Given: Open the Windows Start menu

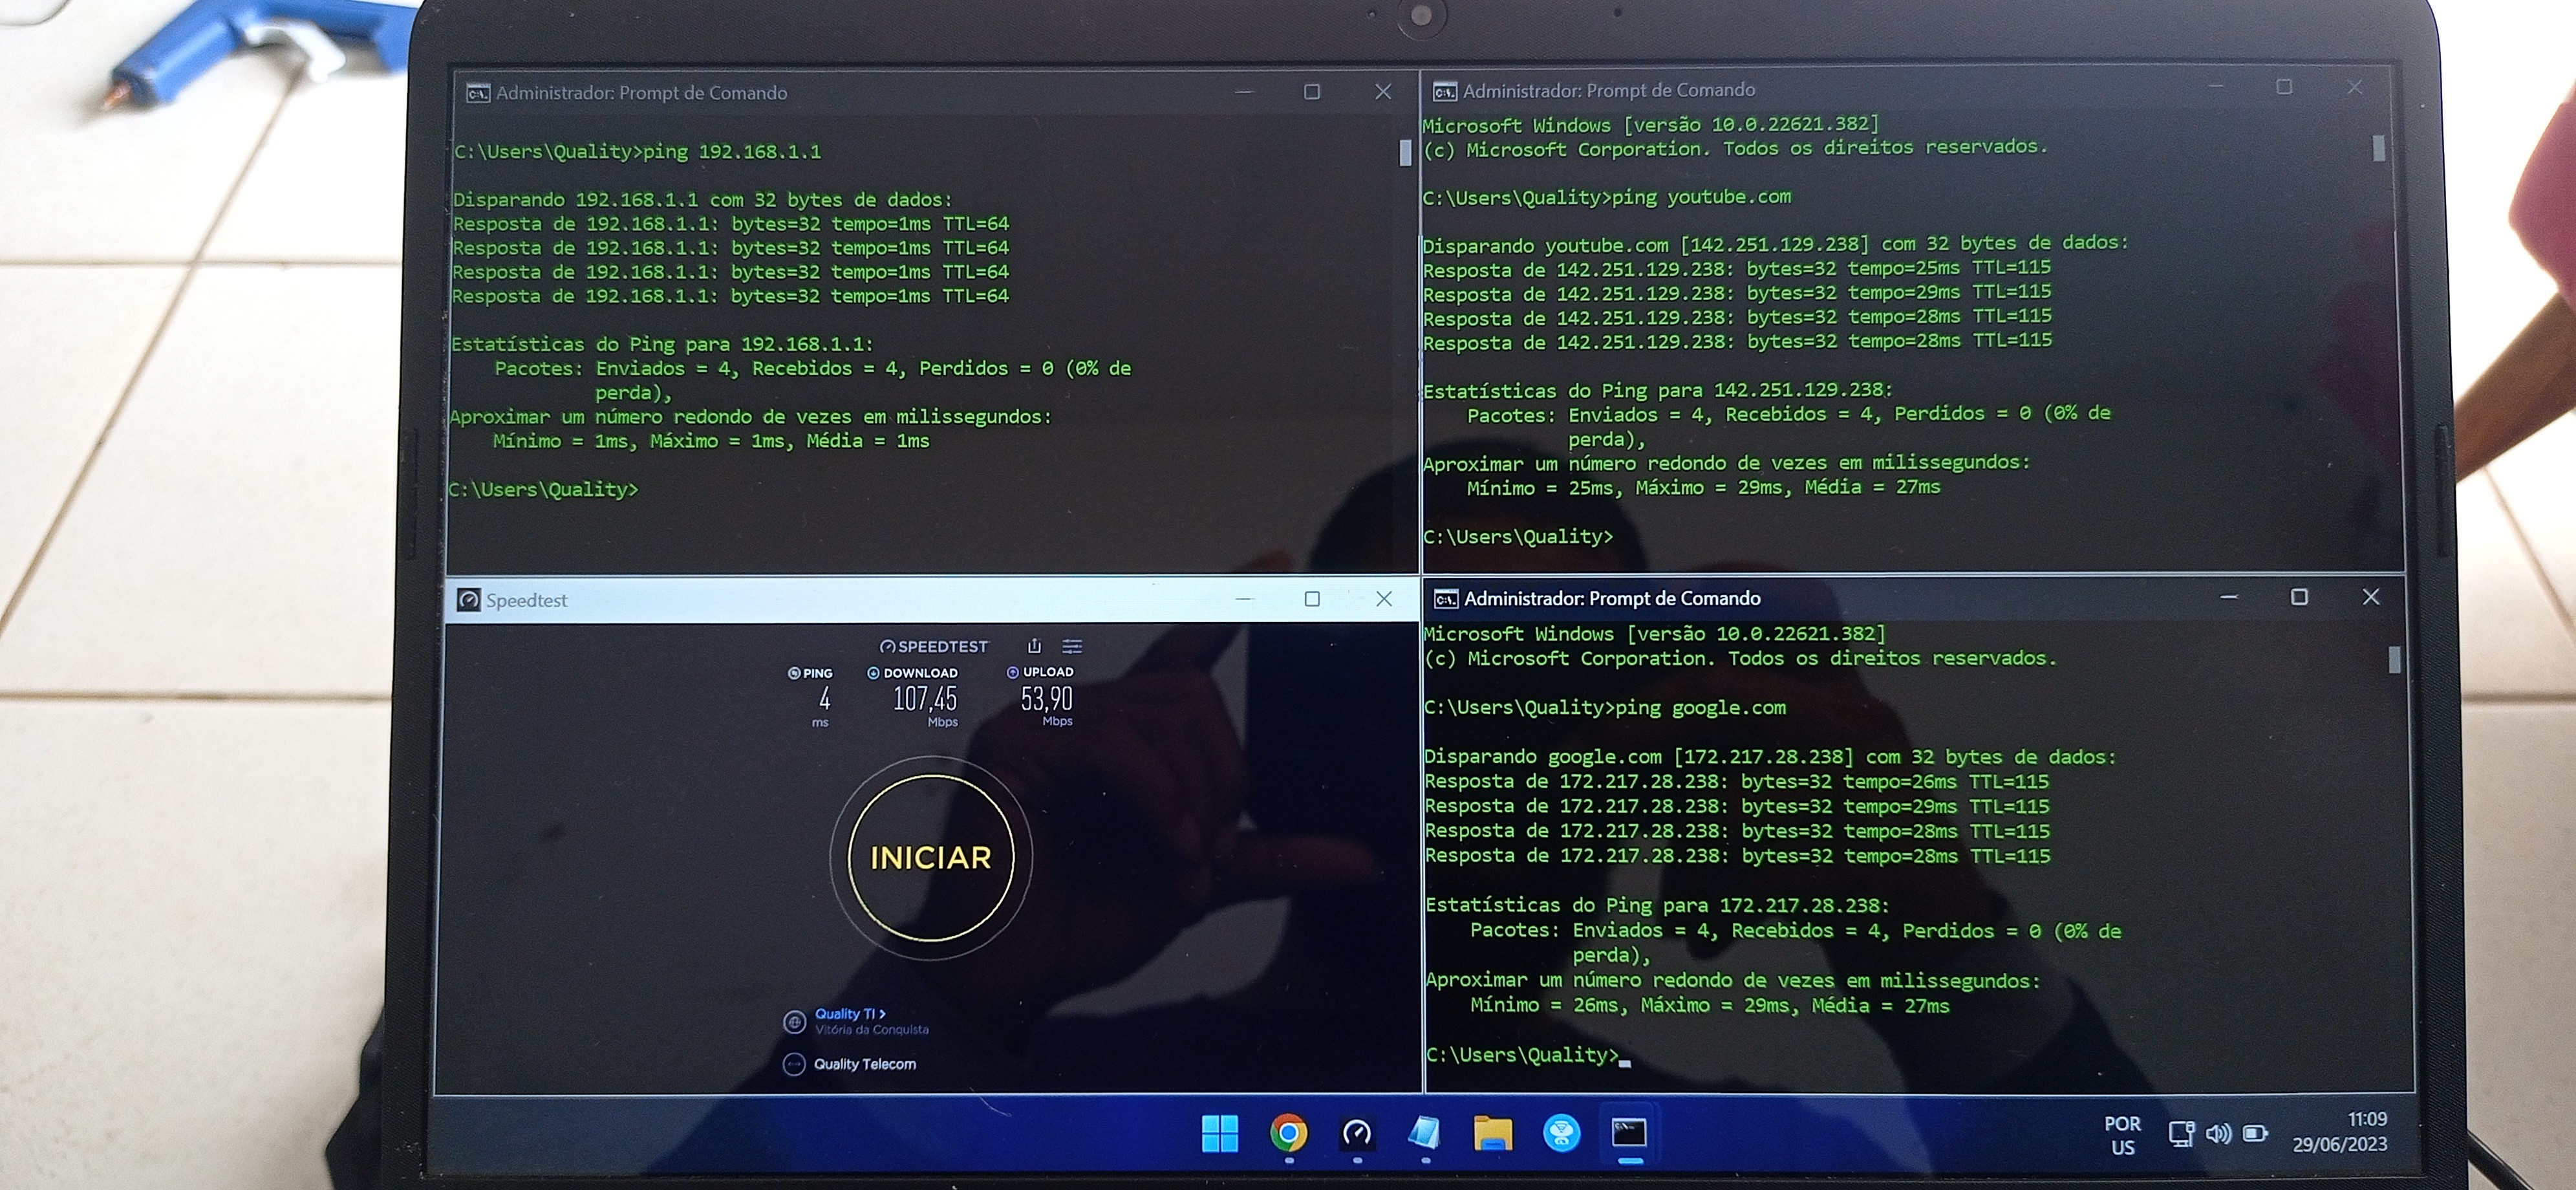Looking at the screenshot, I should coord(1219,1133).
